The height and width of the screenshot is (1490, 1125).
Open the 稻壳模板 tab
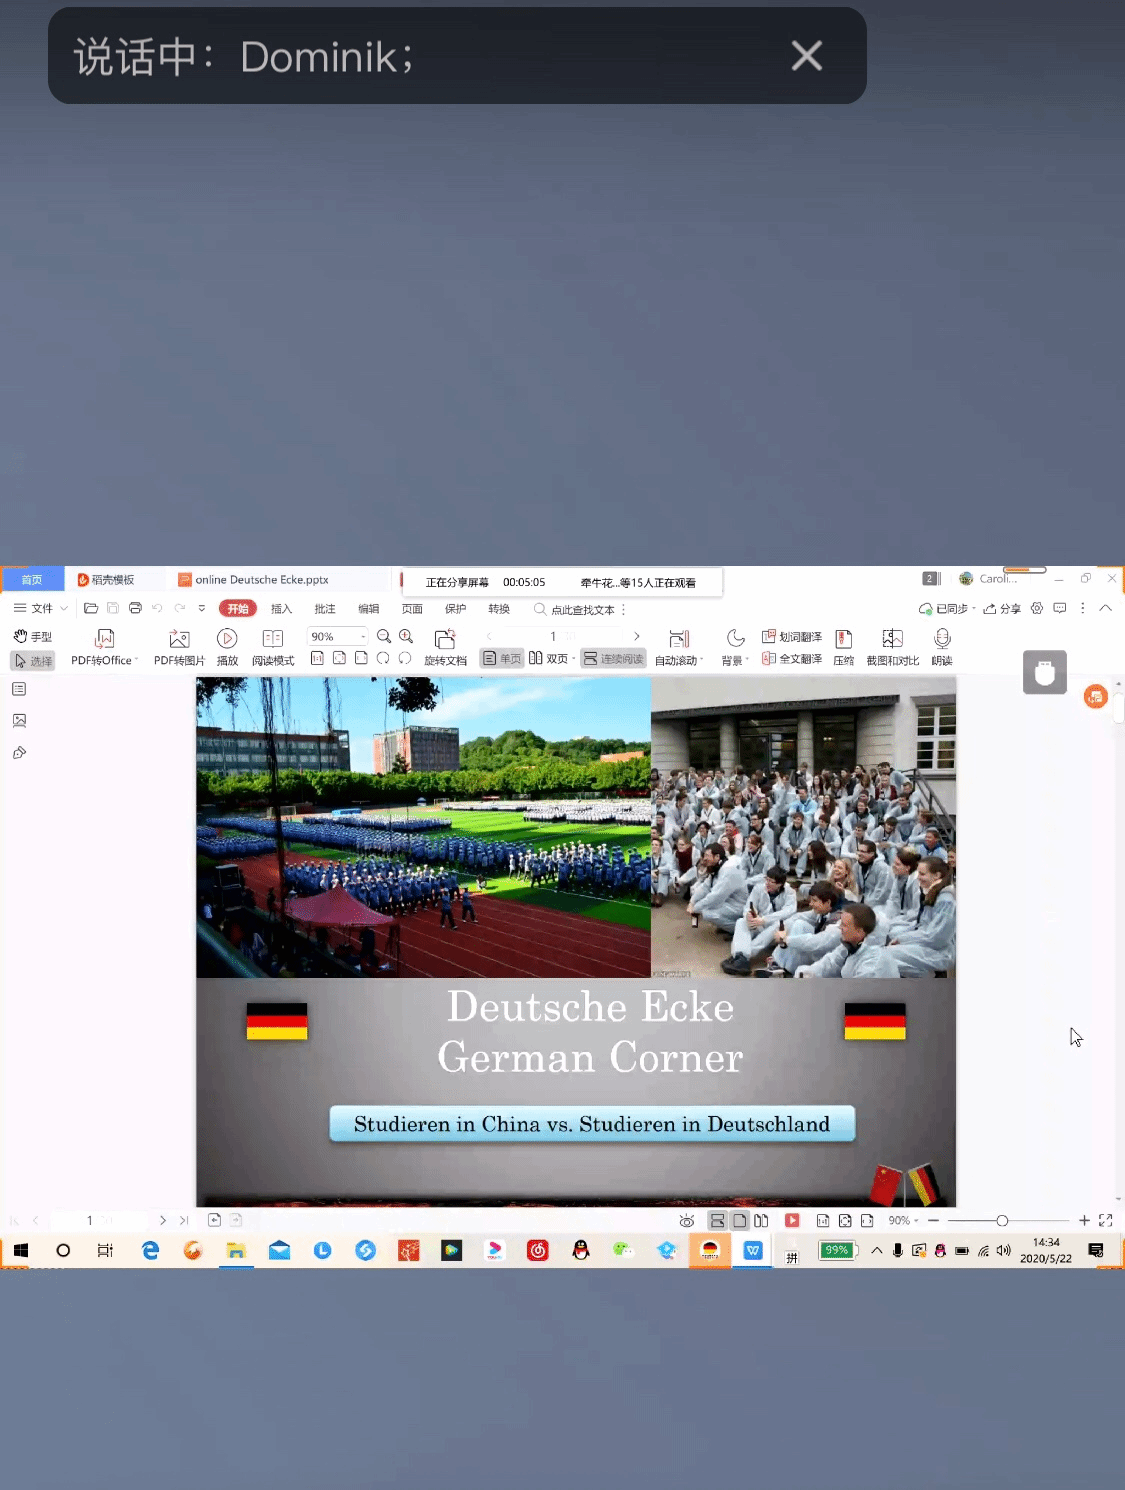click(x=107, y=580)
